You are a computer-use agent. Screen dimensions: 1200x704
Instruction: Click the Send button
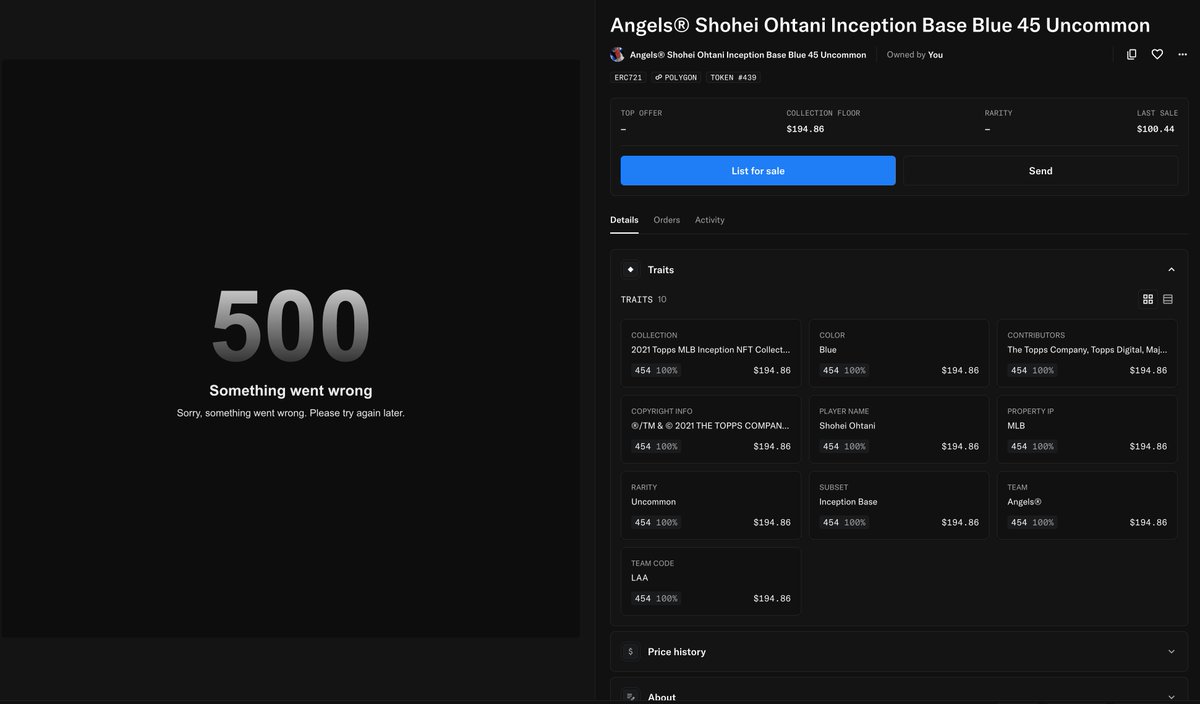click(x=1041, y=171)
